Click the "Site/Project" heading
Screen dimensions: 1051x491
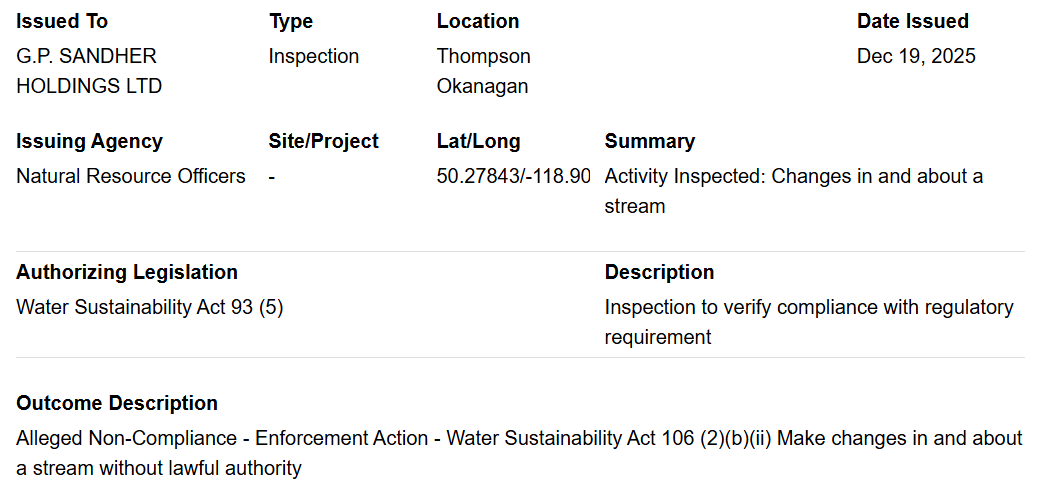coord(323,141)
